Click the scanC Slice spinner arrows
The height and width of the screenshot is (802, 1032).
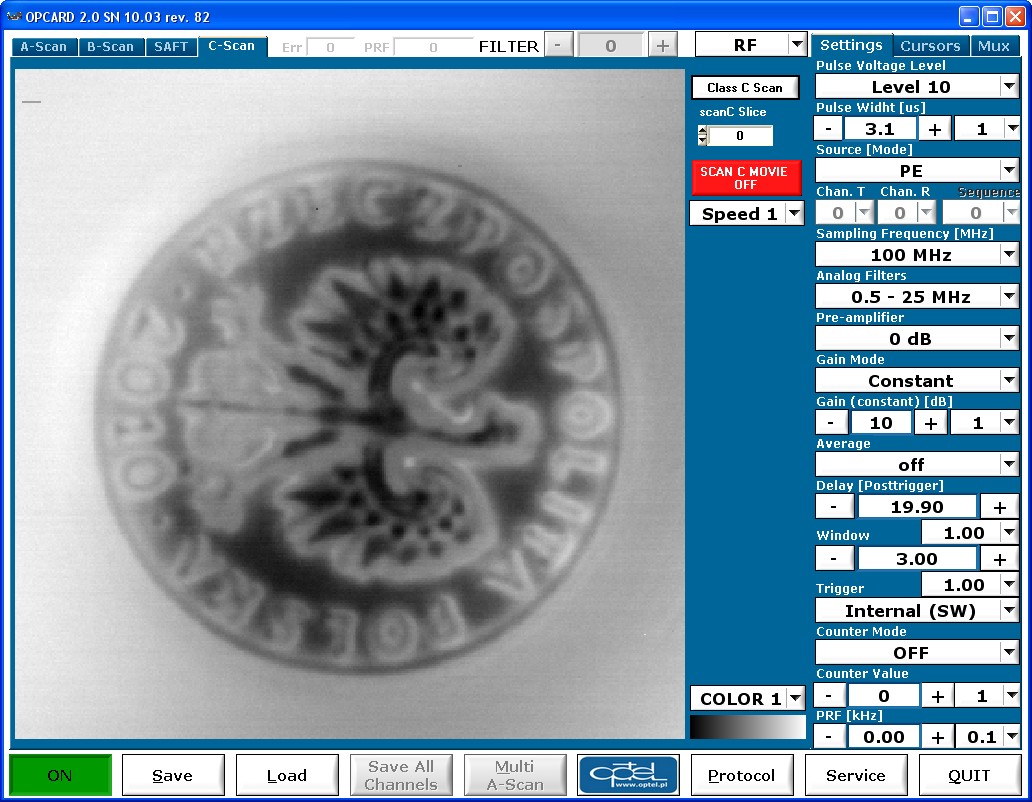702,136
